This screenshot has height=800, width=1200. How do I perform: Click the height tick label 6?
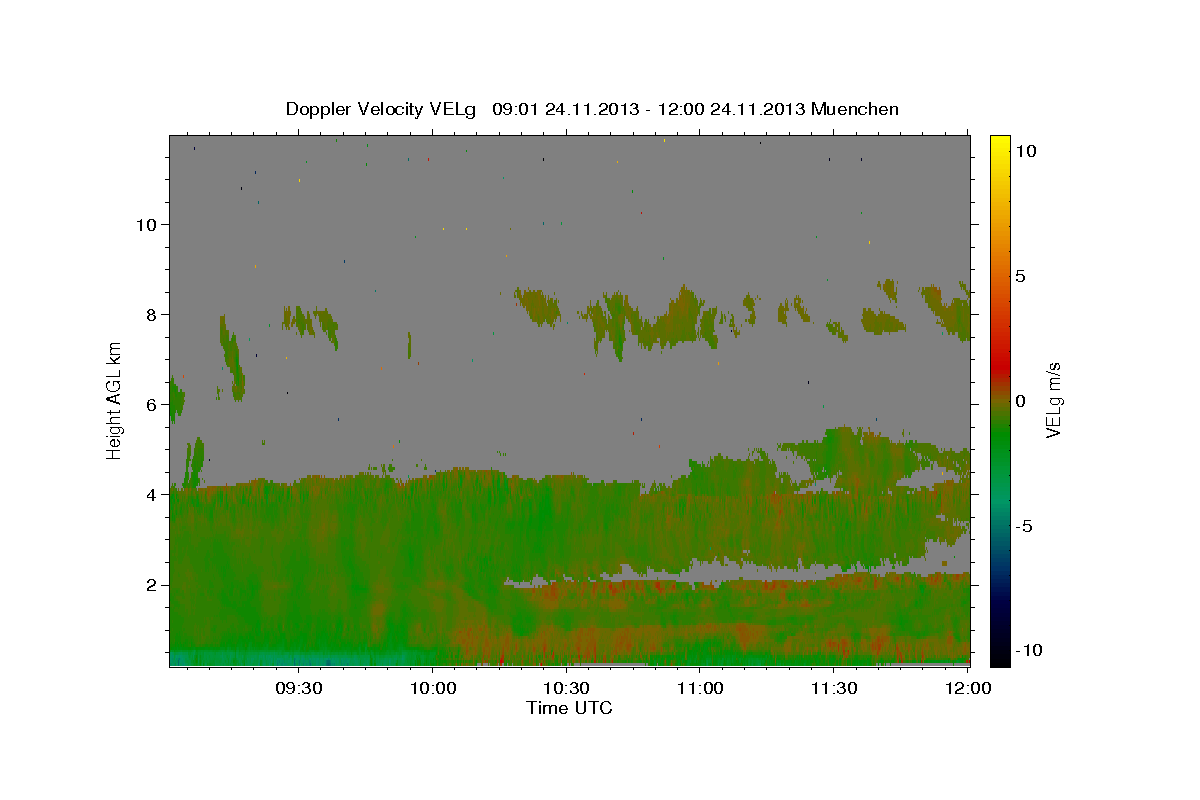(x=150, y=404)
